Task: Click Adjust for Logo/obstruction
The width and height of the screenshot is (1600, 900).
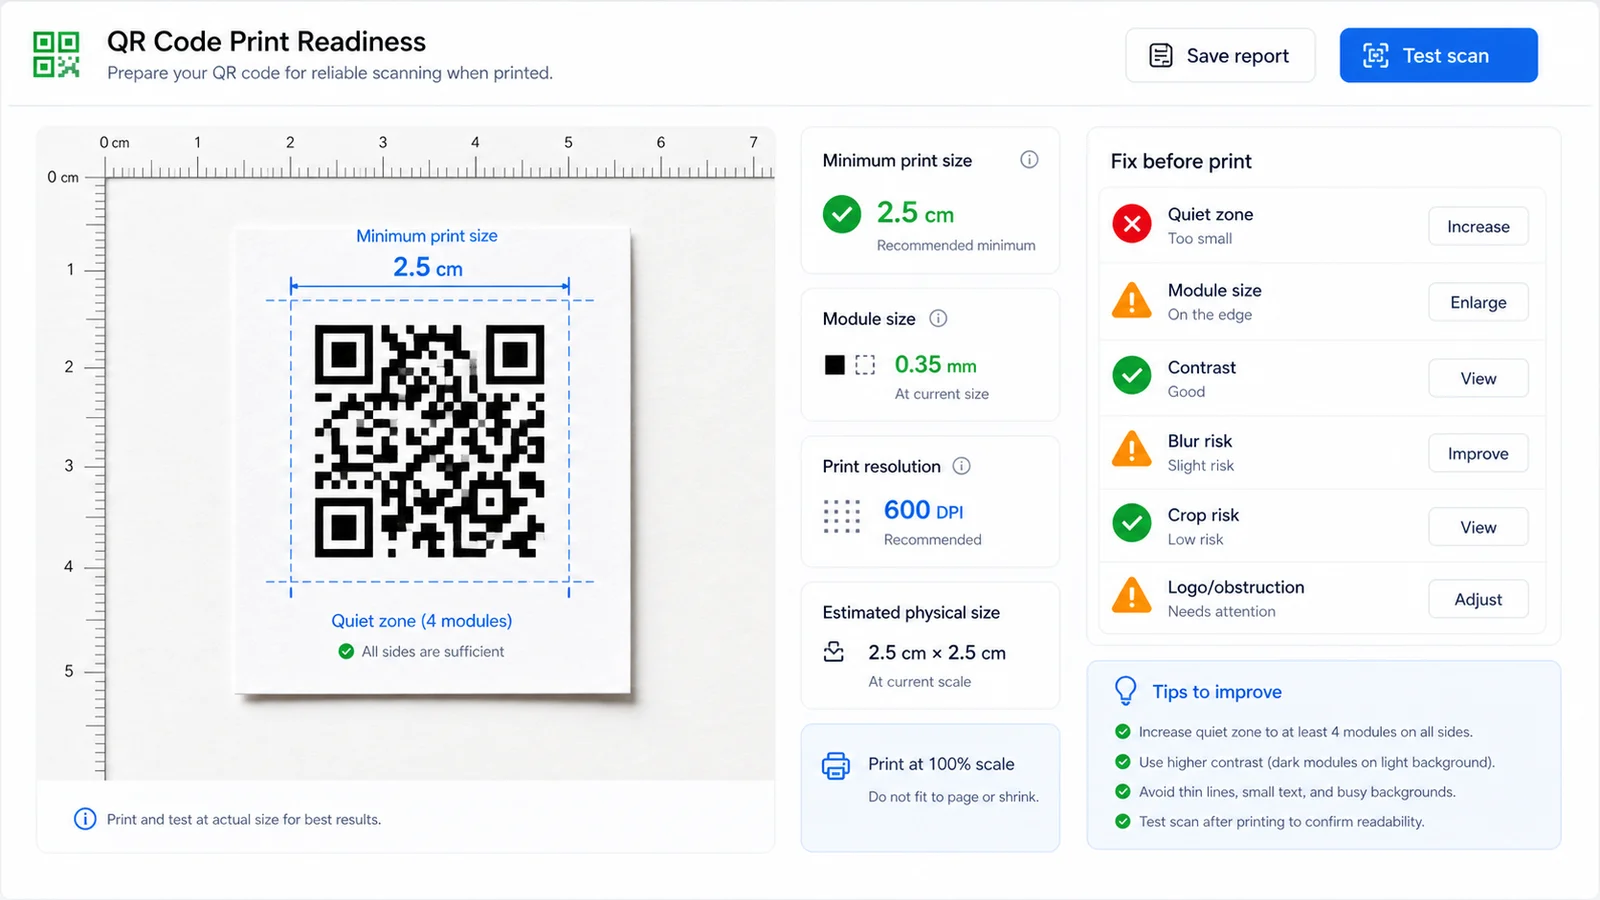Action: (1478, 600)
